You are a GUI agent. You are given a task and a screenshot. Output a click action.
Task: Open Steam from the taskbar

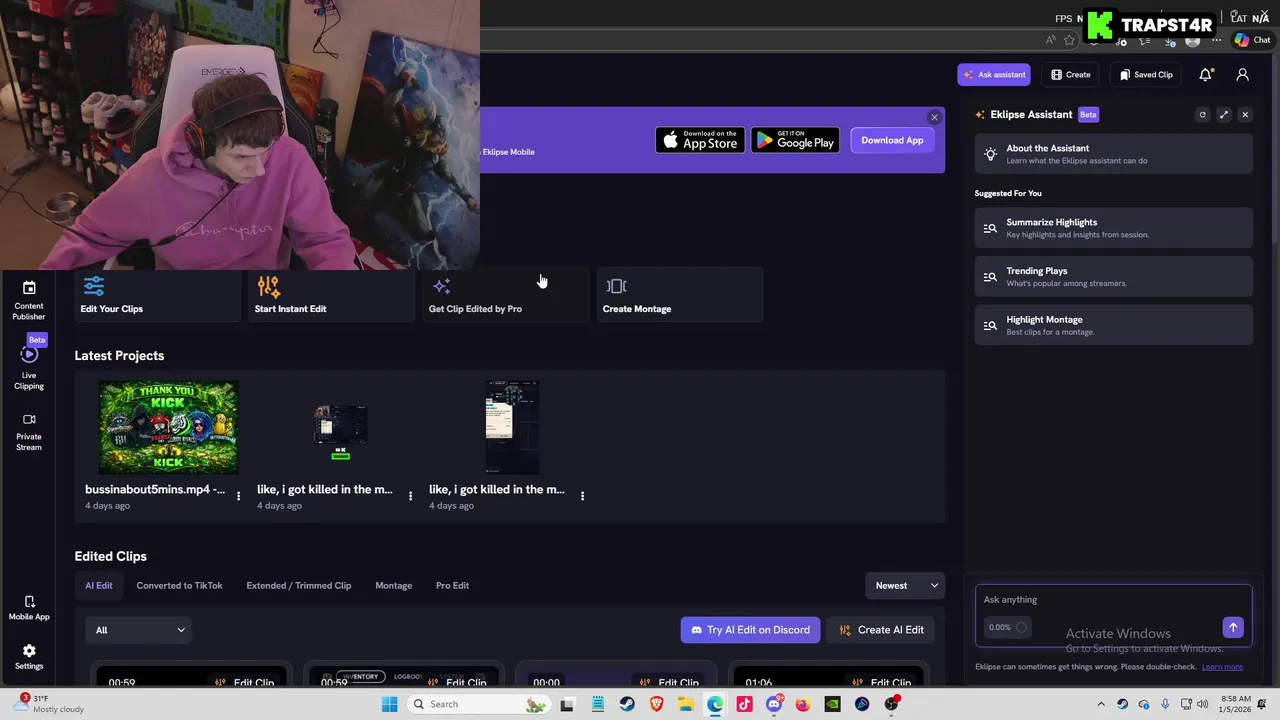[x=627, y=704]
